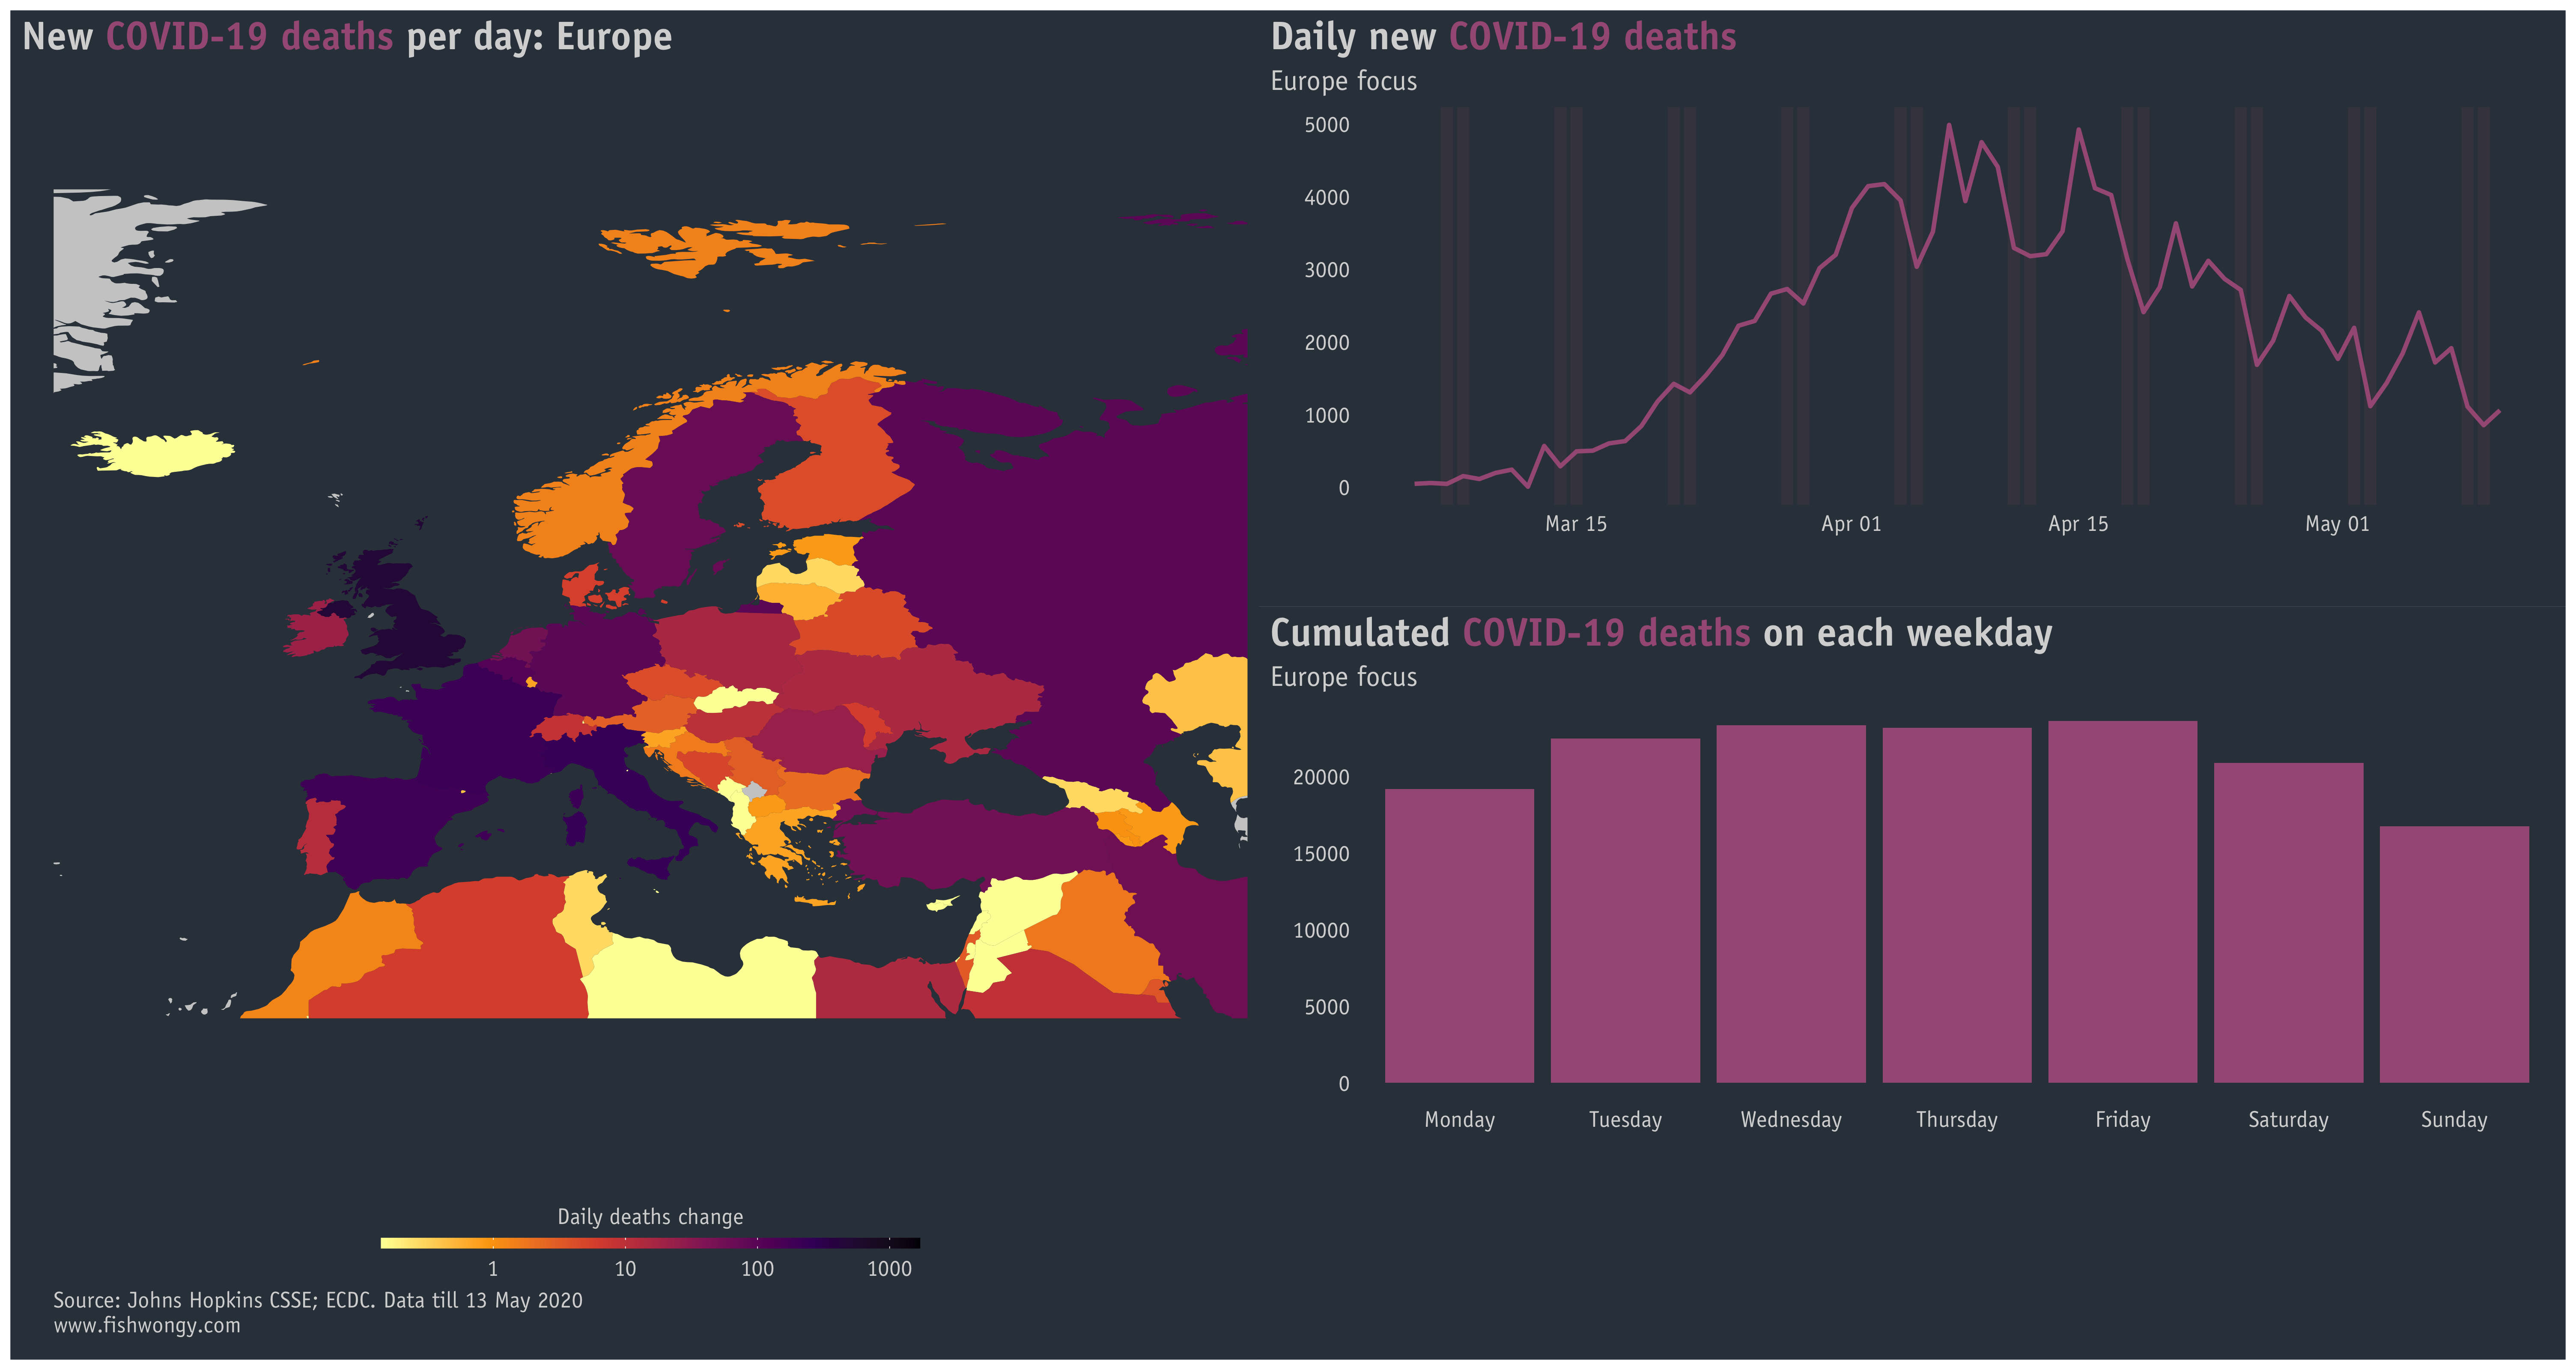Screen dimensions: 2576x1370
Task: Click the 'Cumulated COVID-19 deaths on each weekday' title
Action: point(1661,633)
